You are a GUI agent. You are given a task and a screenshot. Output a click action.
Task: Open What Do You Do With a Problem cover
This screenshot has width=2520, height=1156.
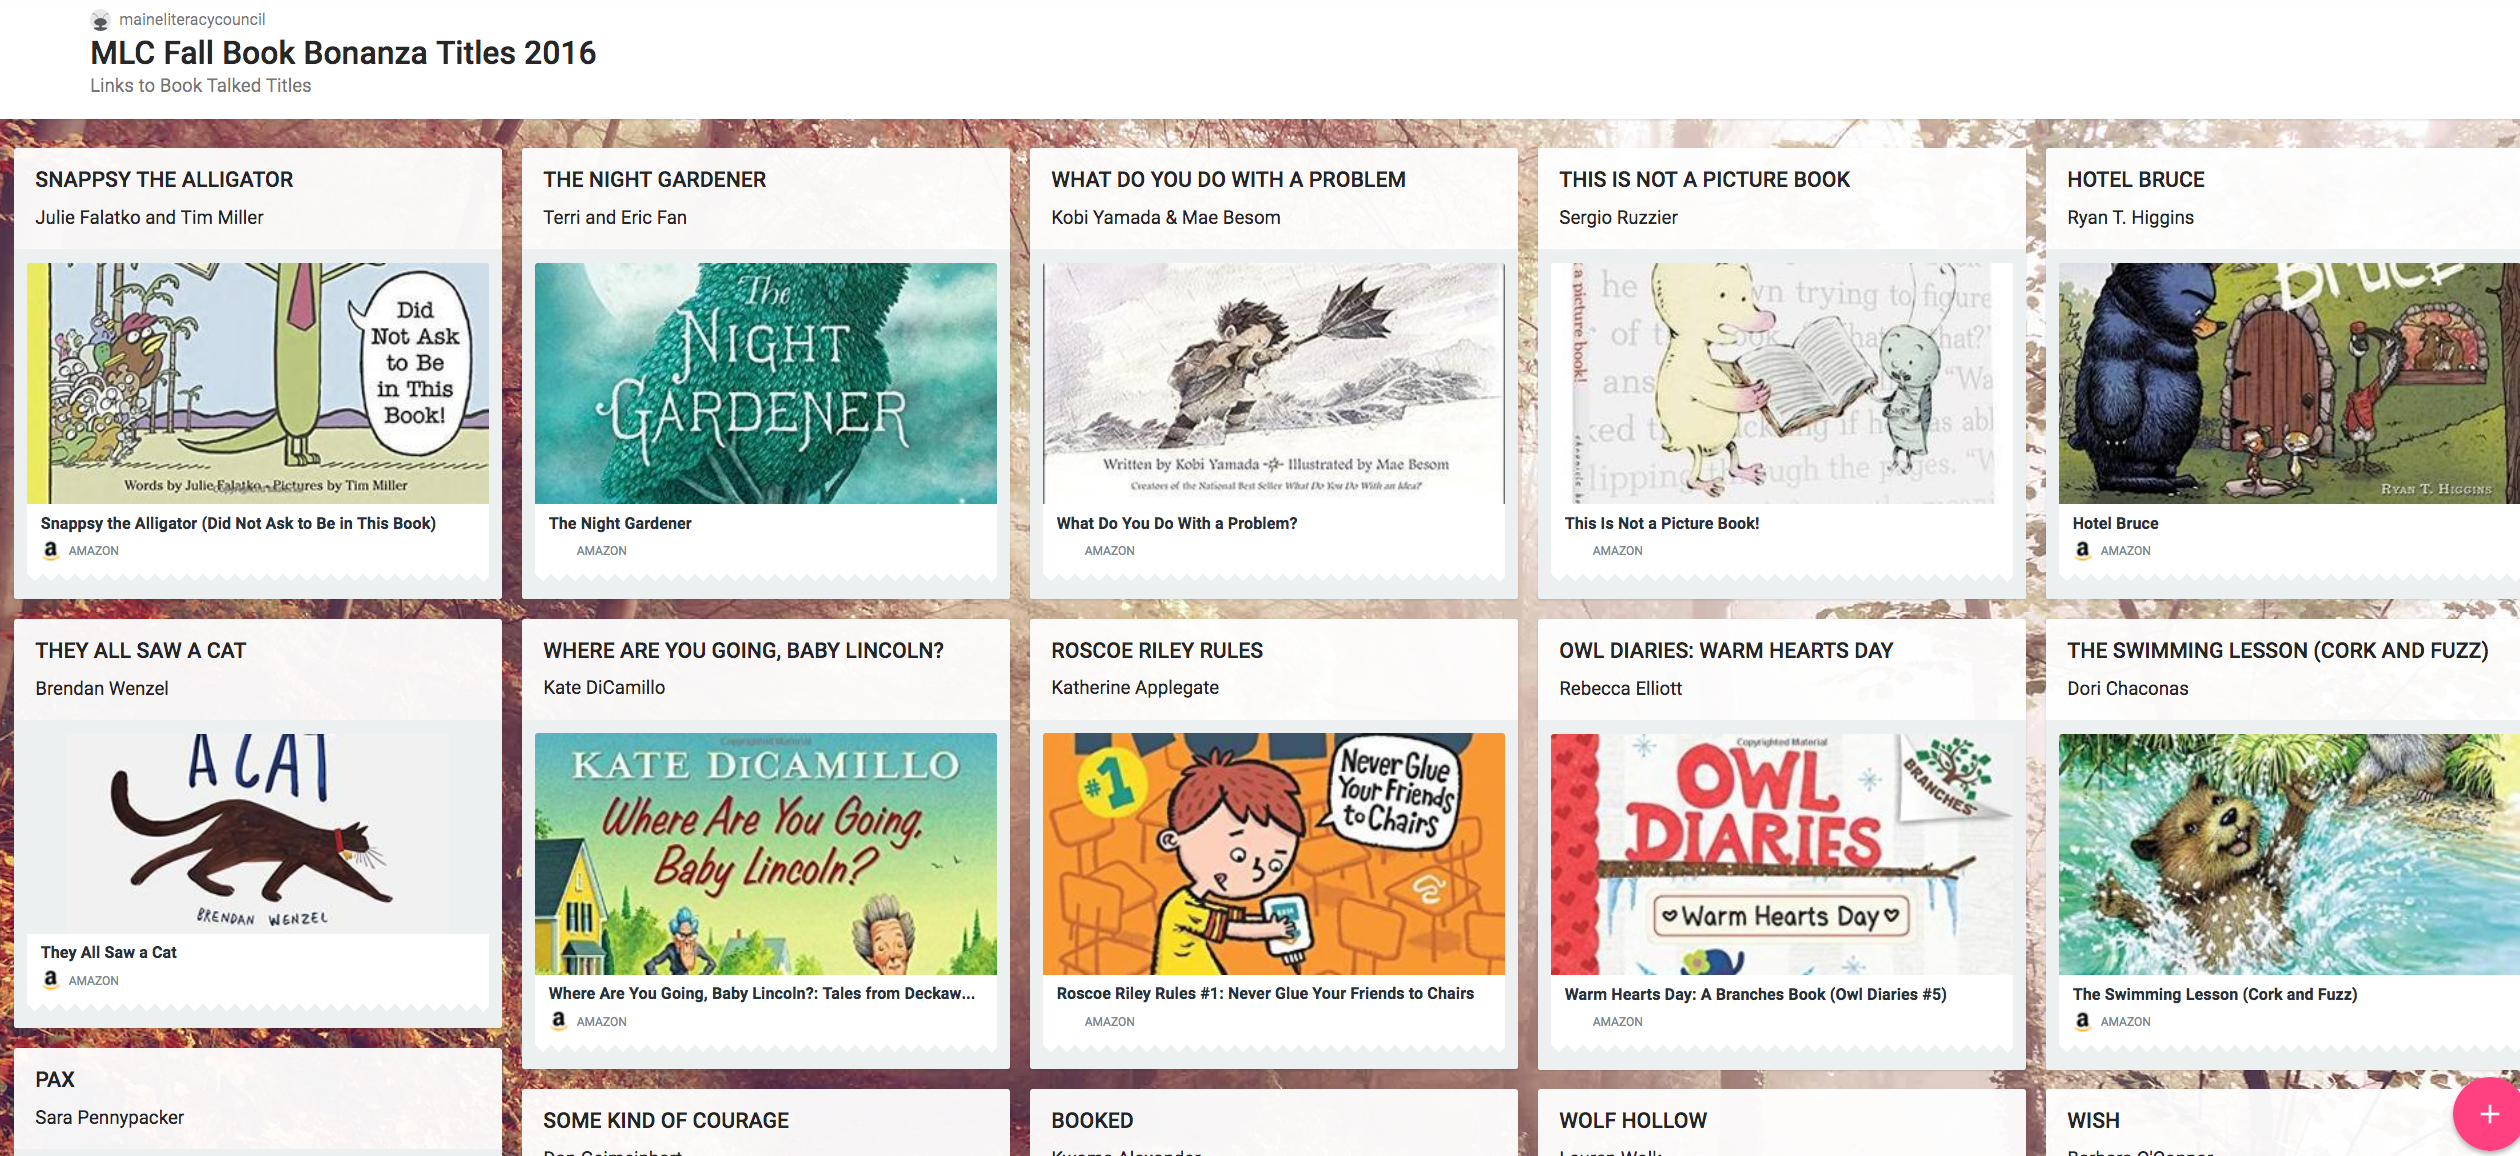1274,383
